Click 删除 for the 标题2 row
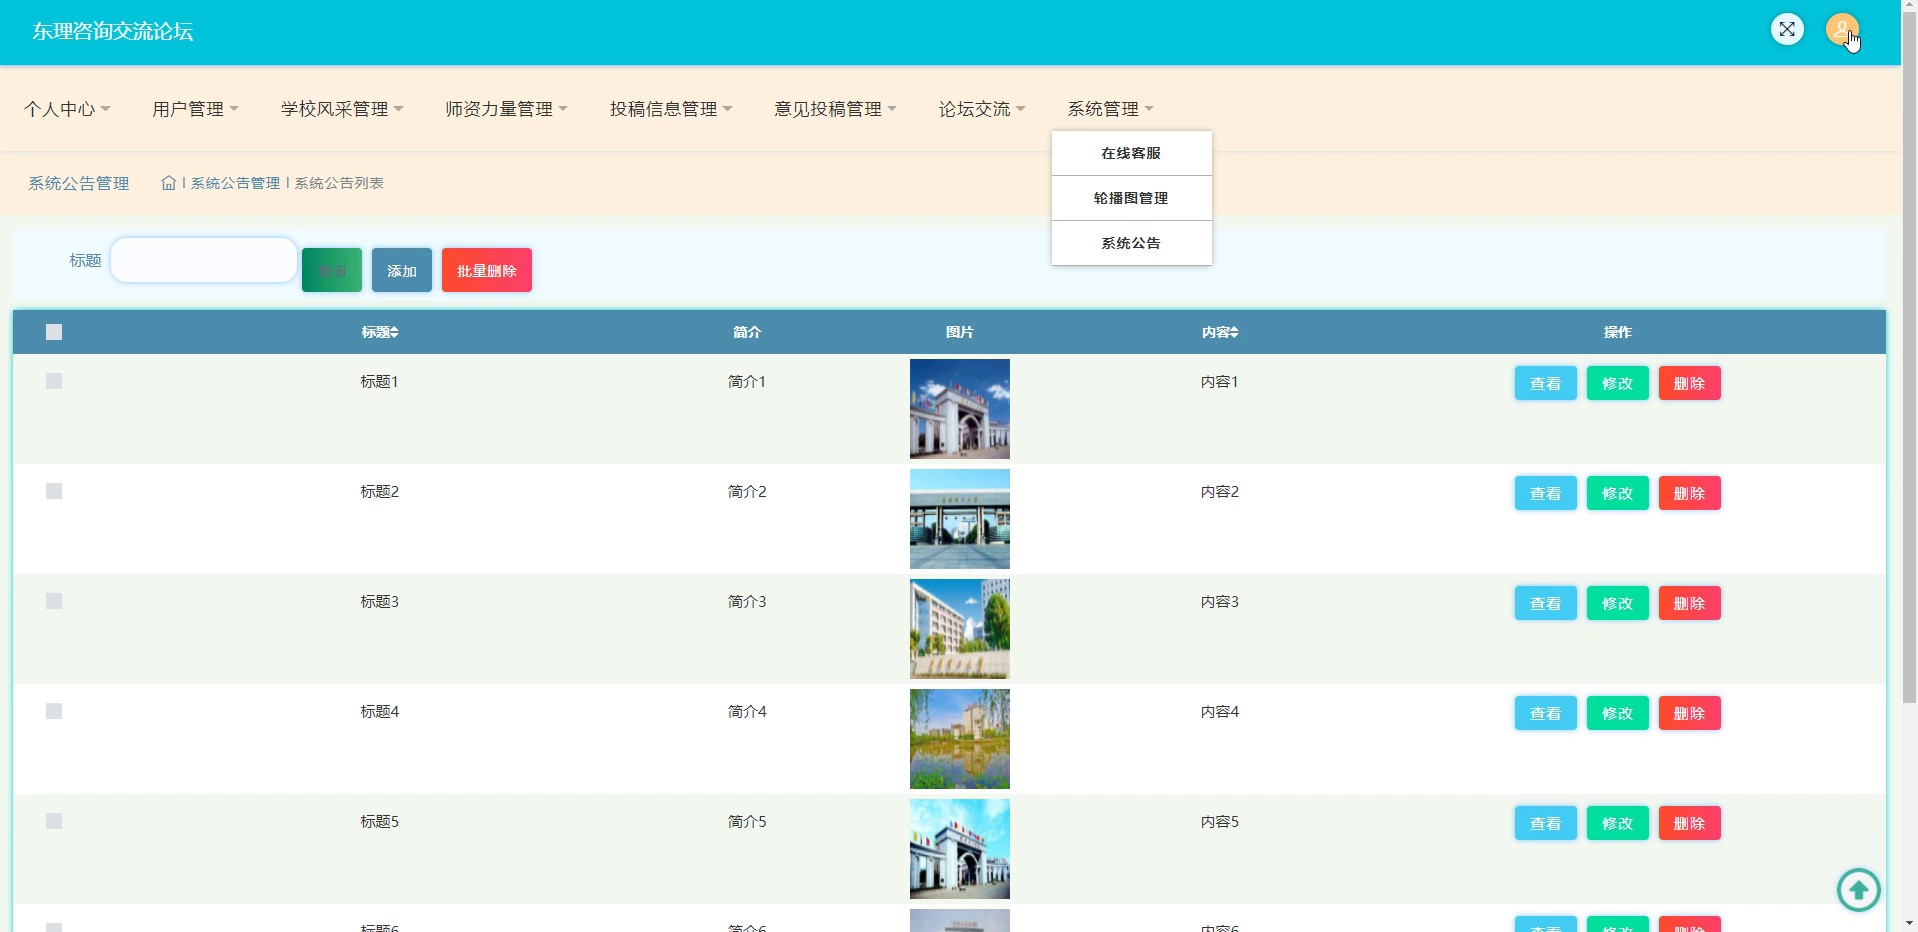 click(1689, 493)
